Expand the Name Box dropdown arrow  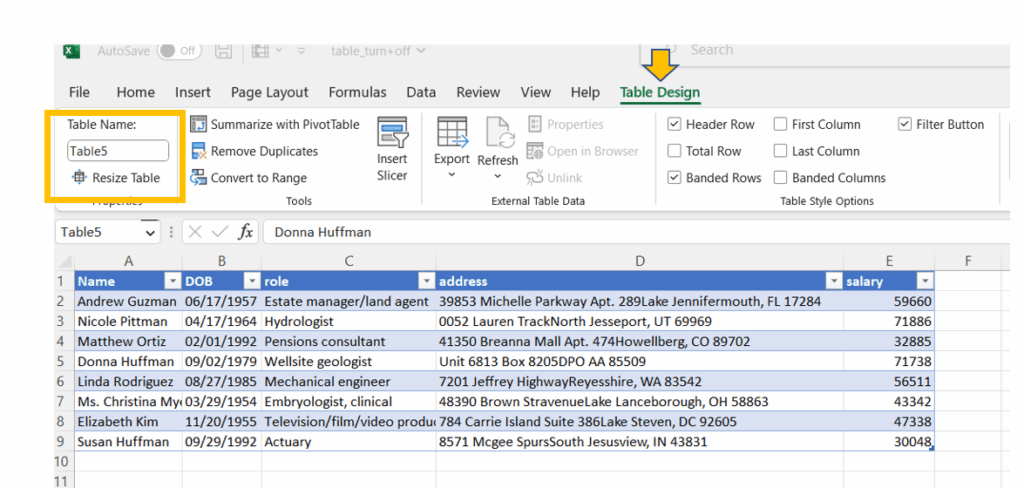click(x=151, y=232)
